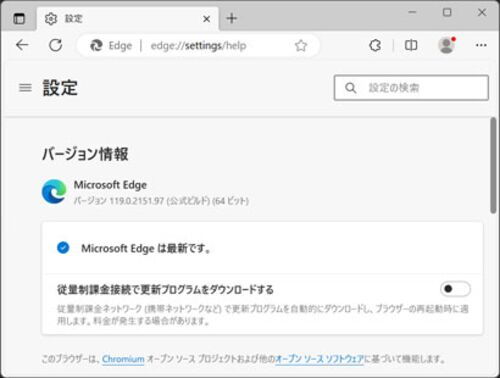500x378 pixels.
Task: Open the Chromium link
Action: [123, 359]
